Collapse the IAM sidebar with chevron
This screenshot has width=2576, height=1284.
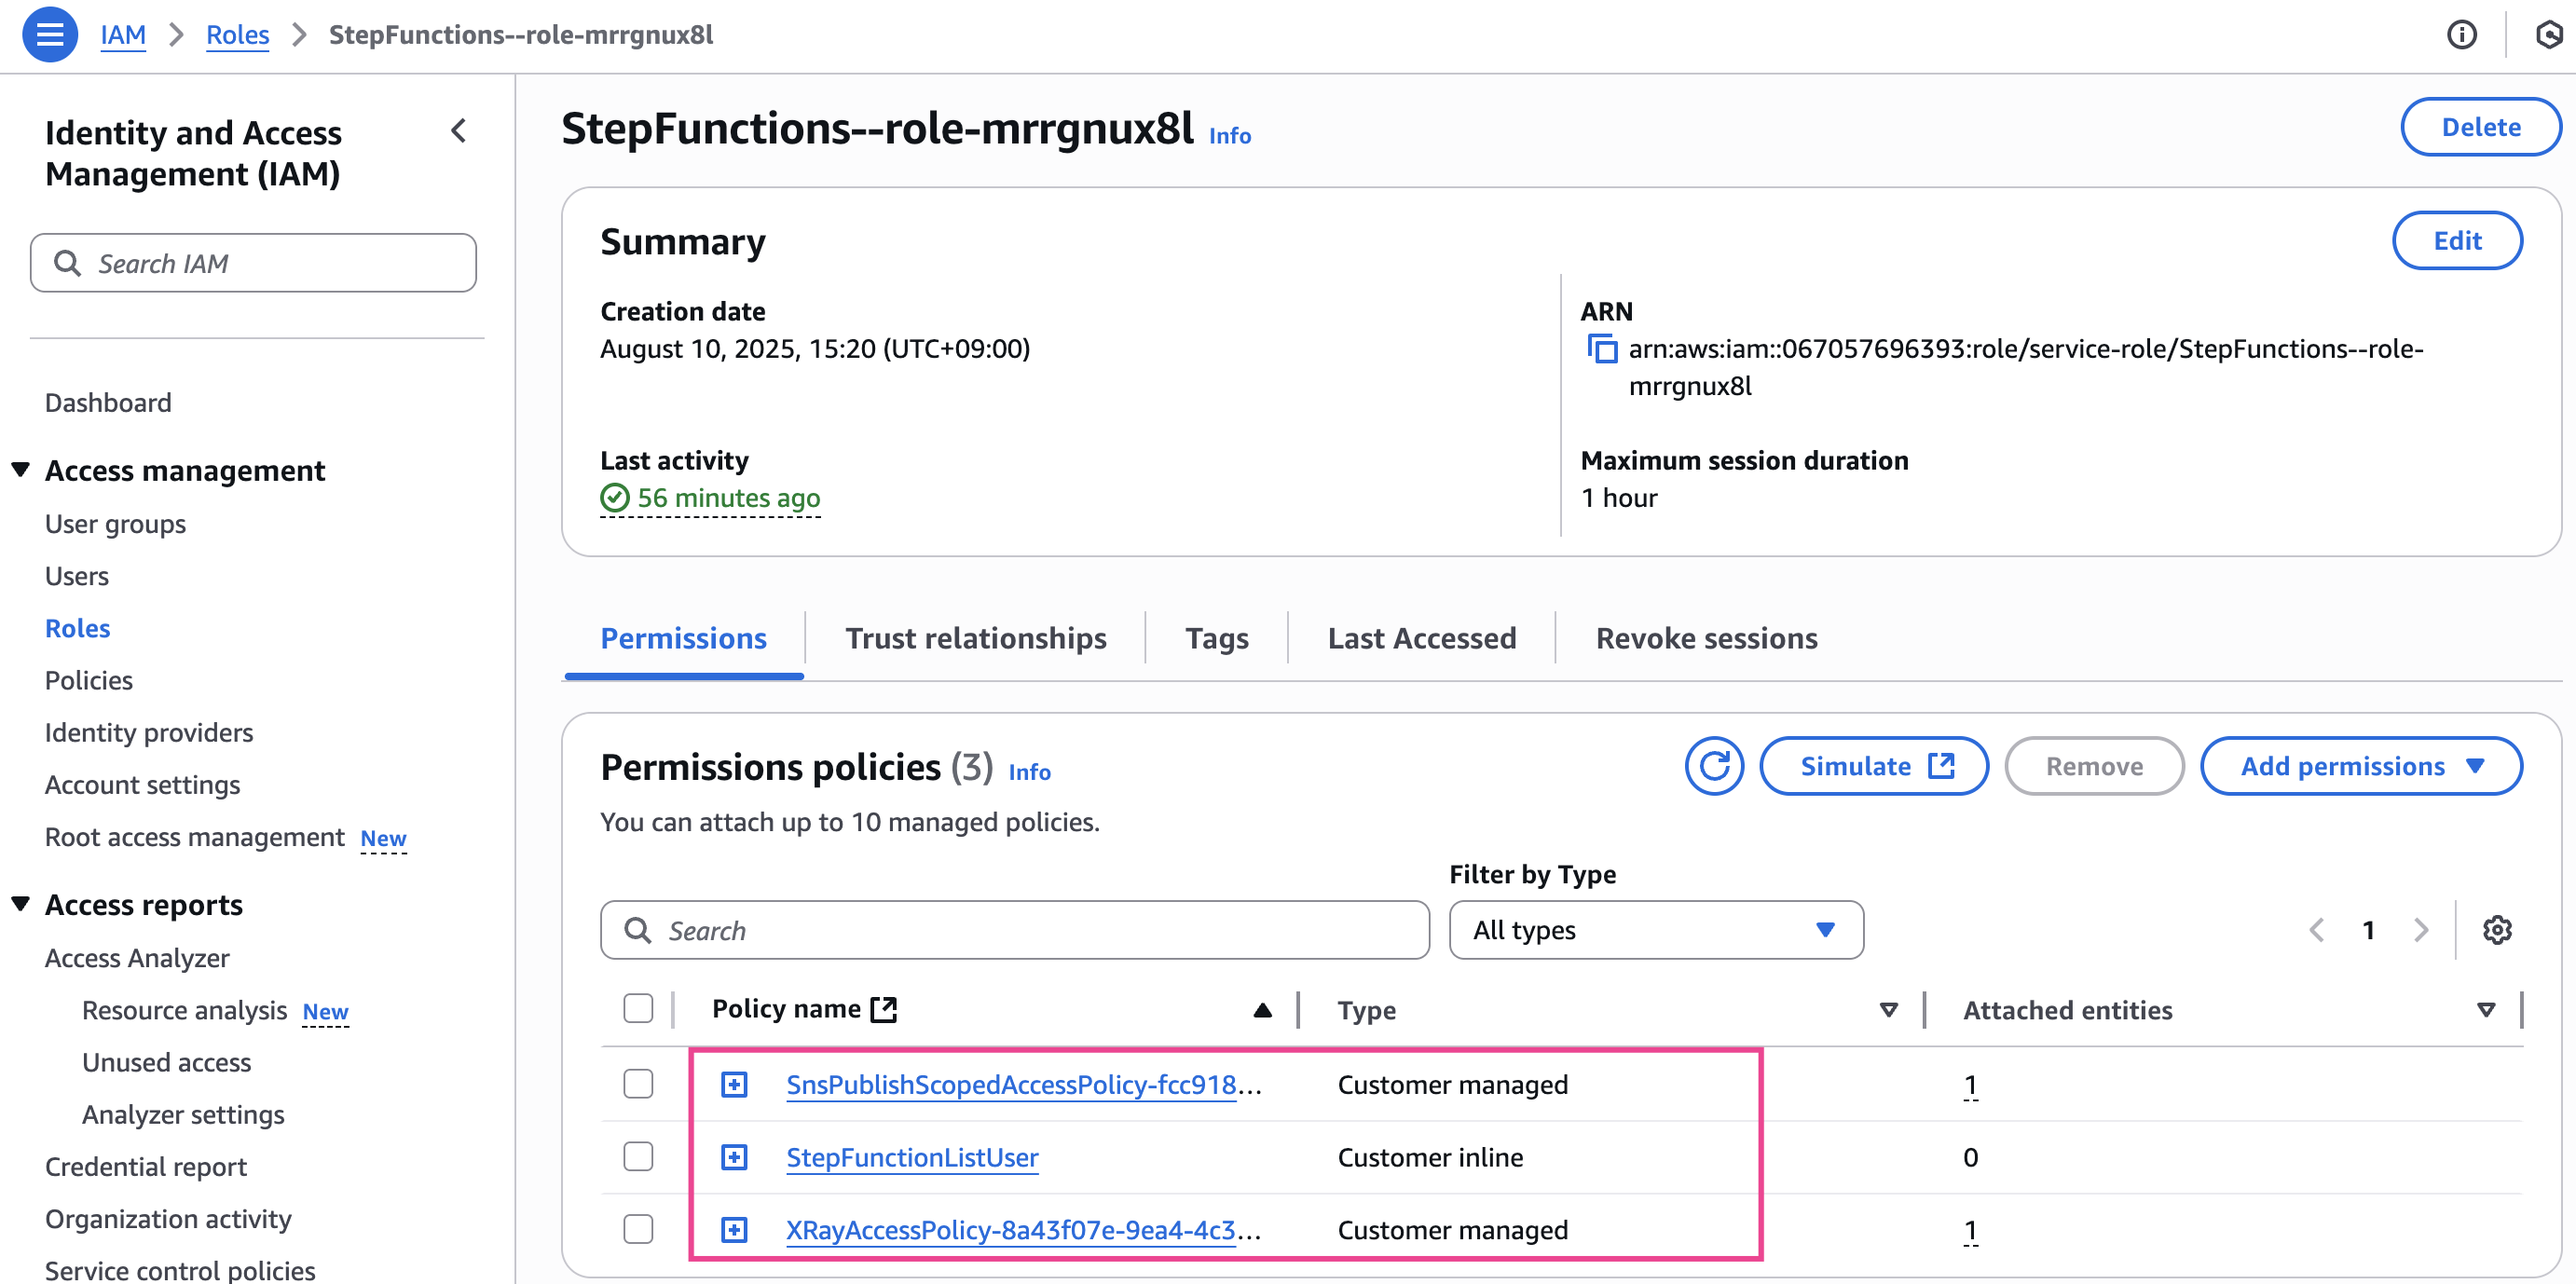[x=459, y=131]
